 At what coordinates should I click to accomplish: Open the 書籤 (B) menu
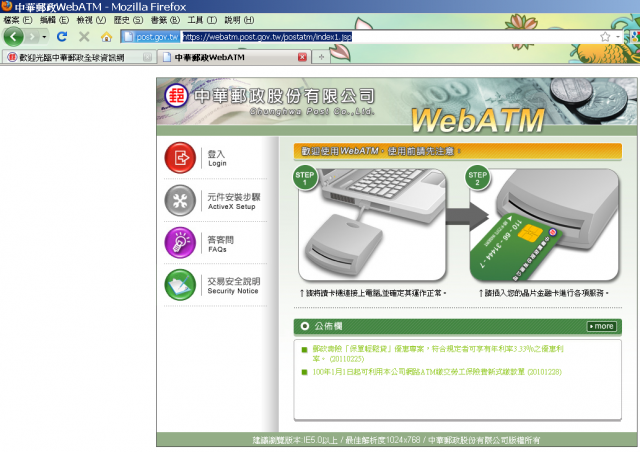coord(165,20)
